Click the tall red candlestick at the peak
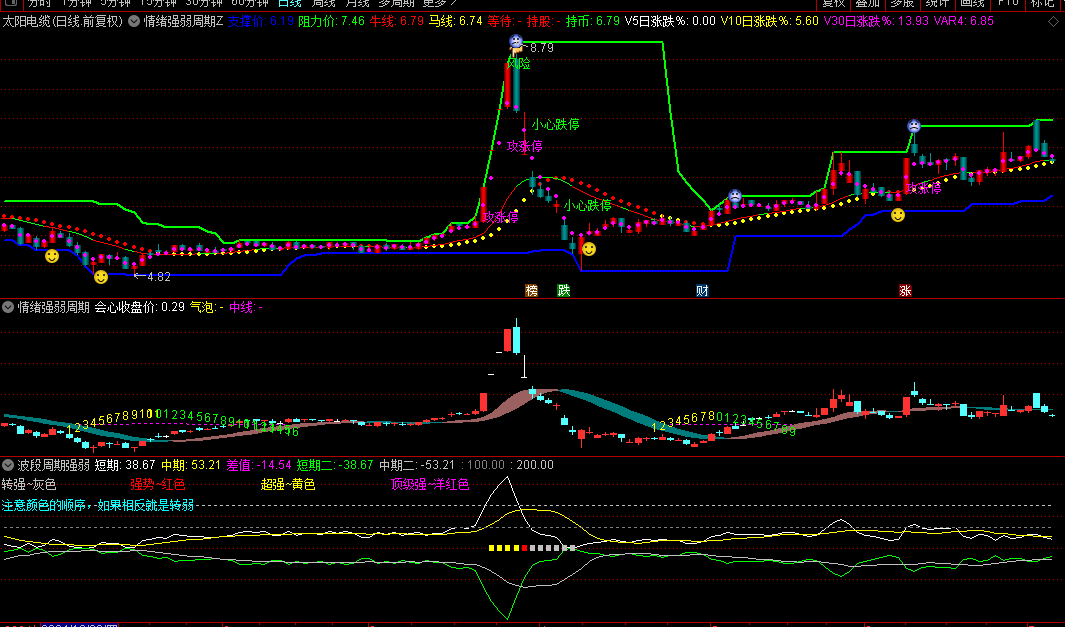 coord(507,84)
